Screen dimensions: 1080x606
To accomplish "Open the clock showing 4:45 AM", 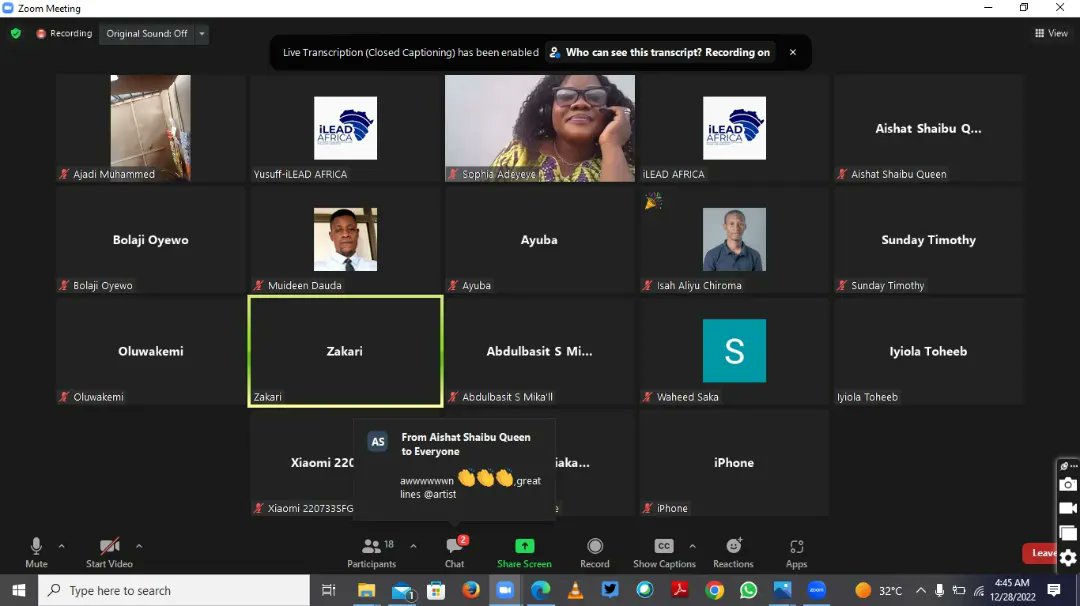I will tap(1012, 590).
